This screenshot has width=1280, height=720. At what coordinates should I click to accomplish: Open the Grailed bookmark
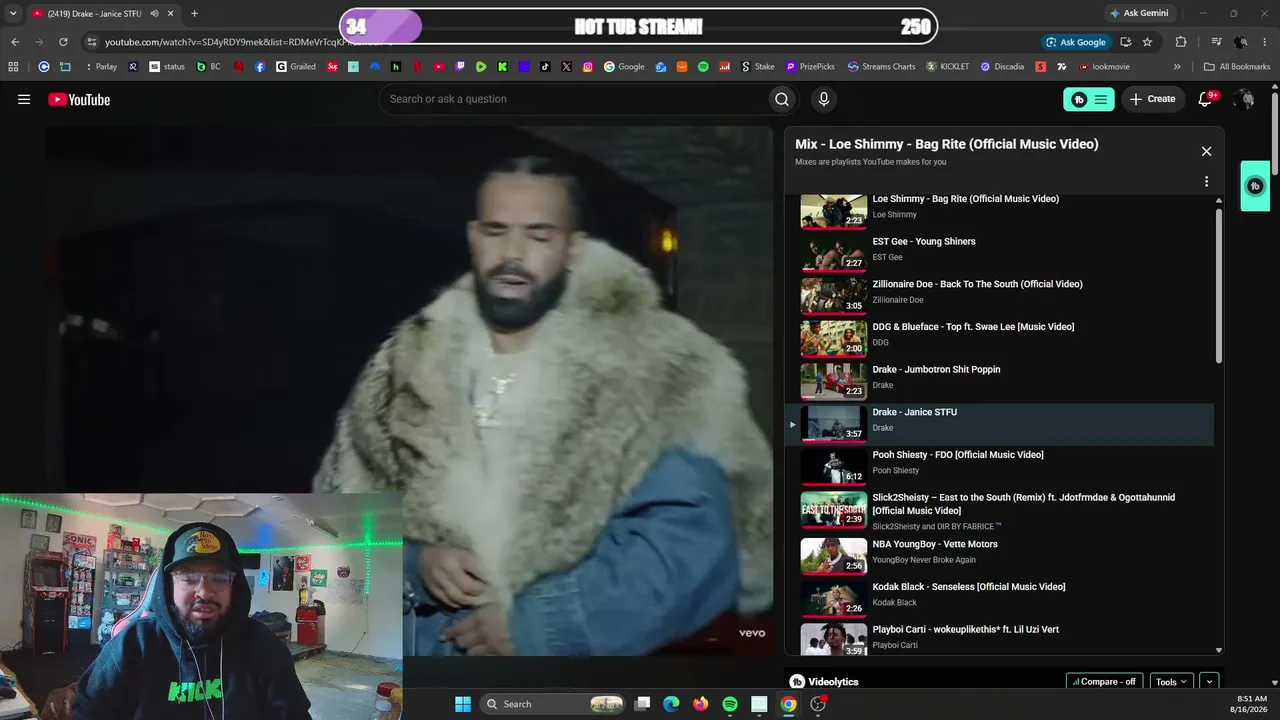coord(296,67)
